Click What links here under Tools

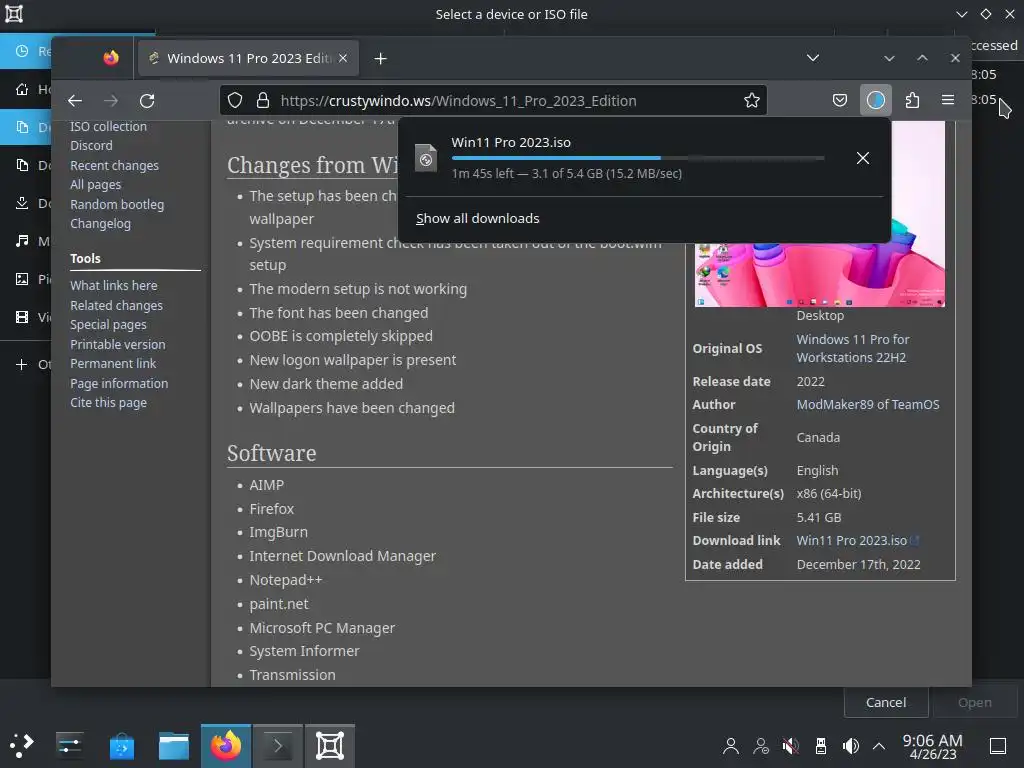[x=114, y=285]
